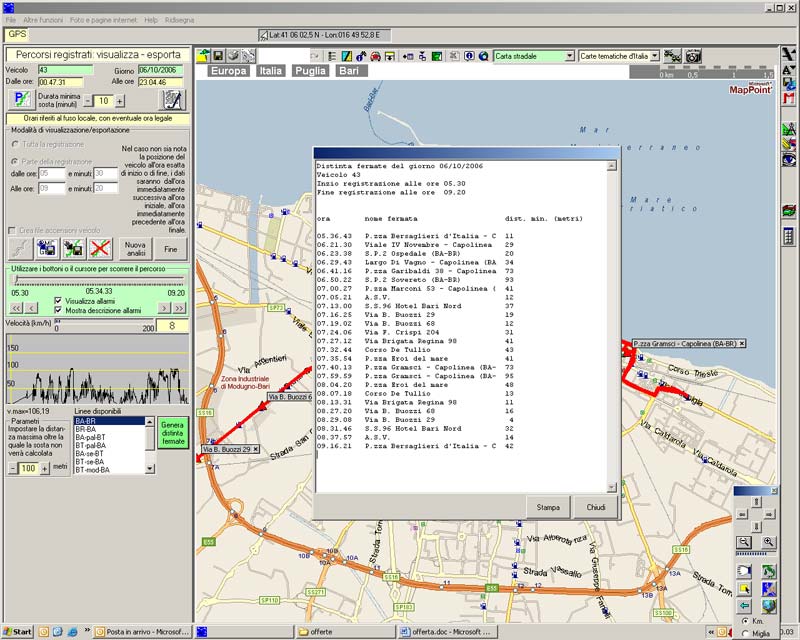The width and height of the screenshot is (800, 640).
Task: Step route forward with the > button
Action: point(164,308)
